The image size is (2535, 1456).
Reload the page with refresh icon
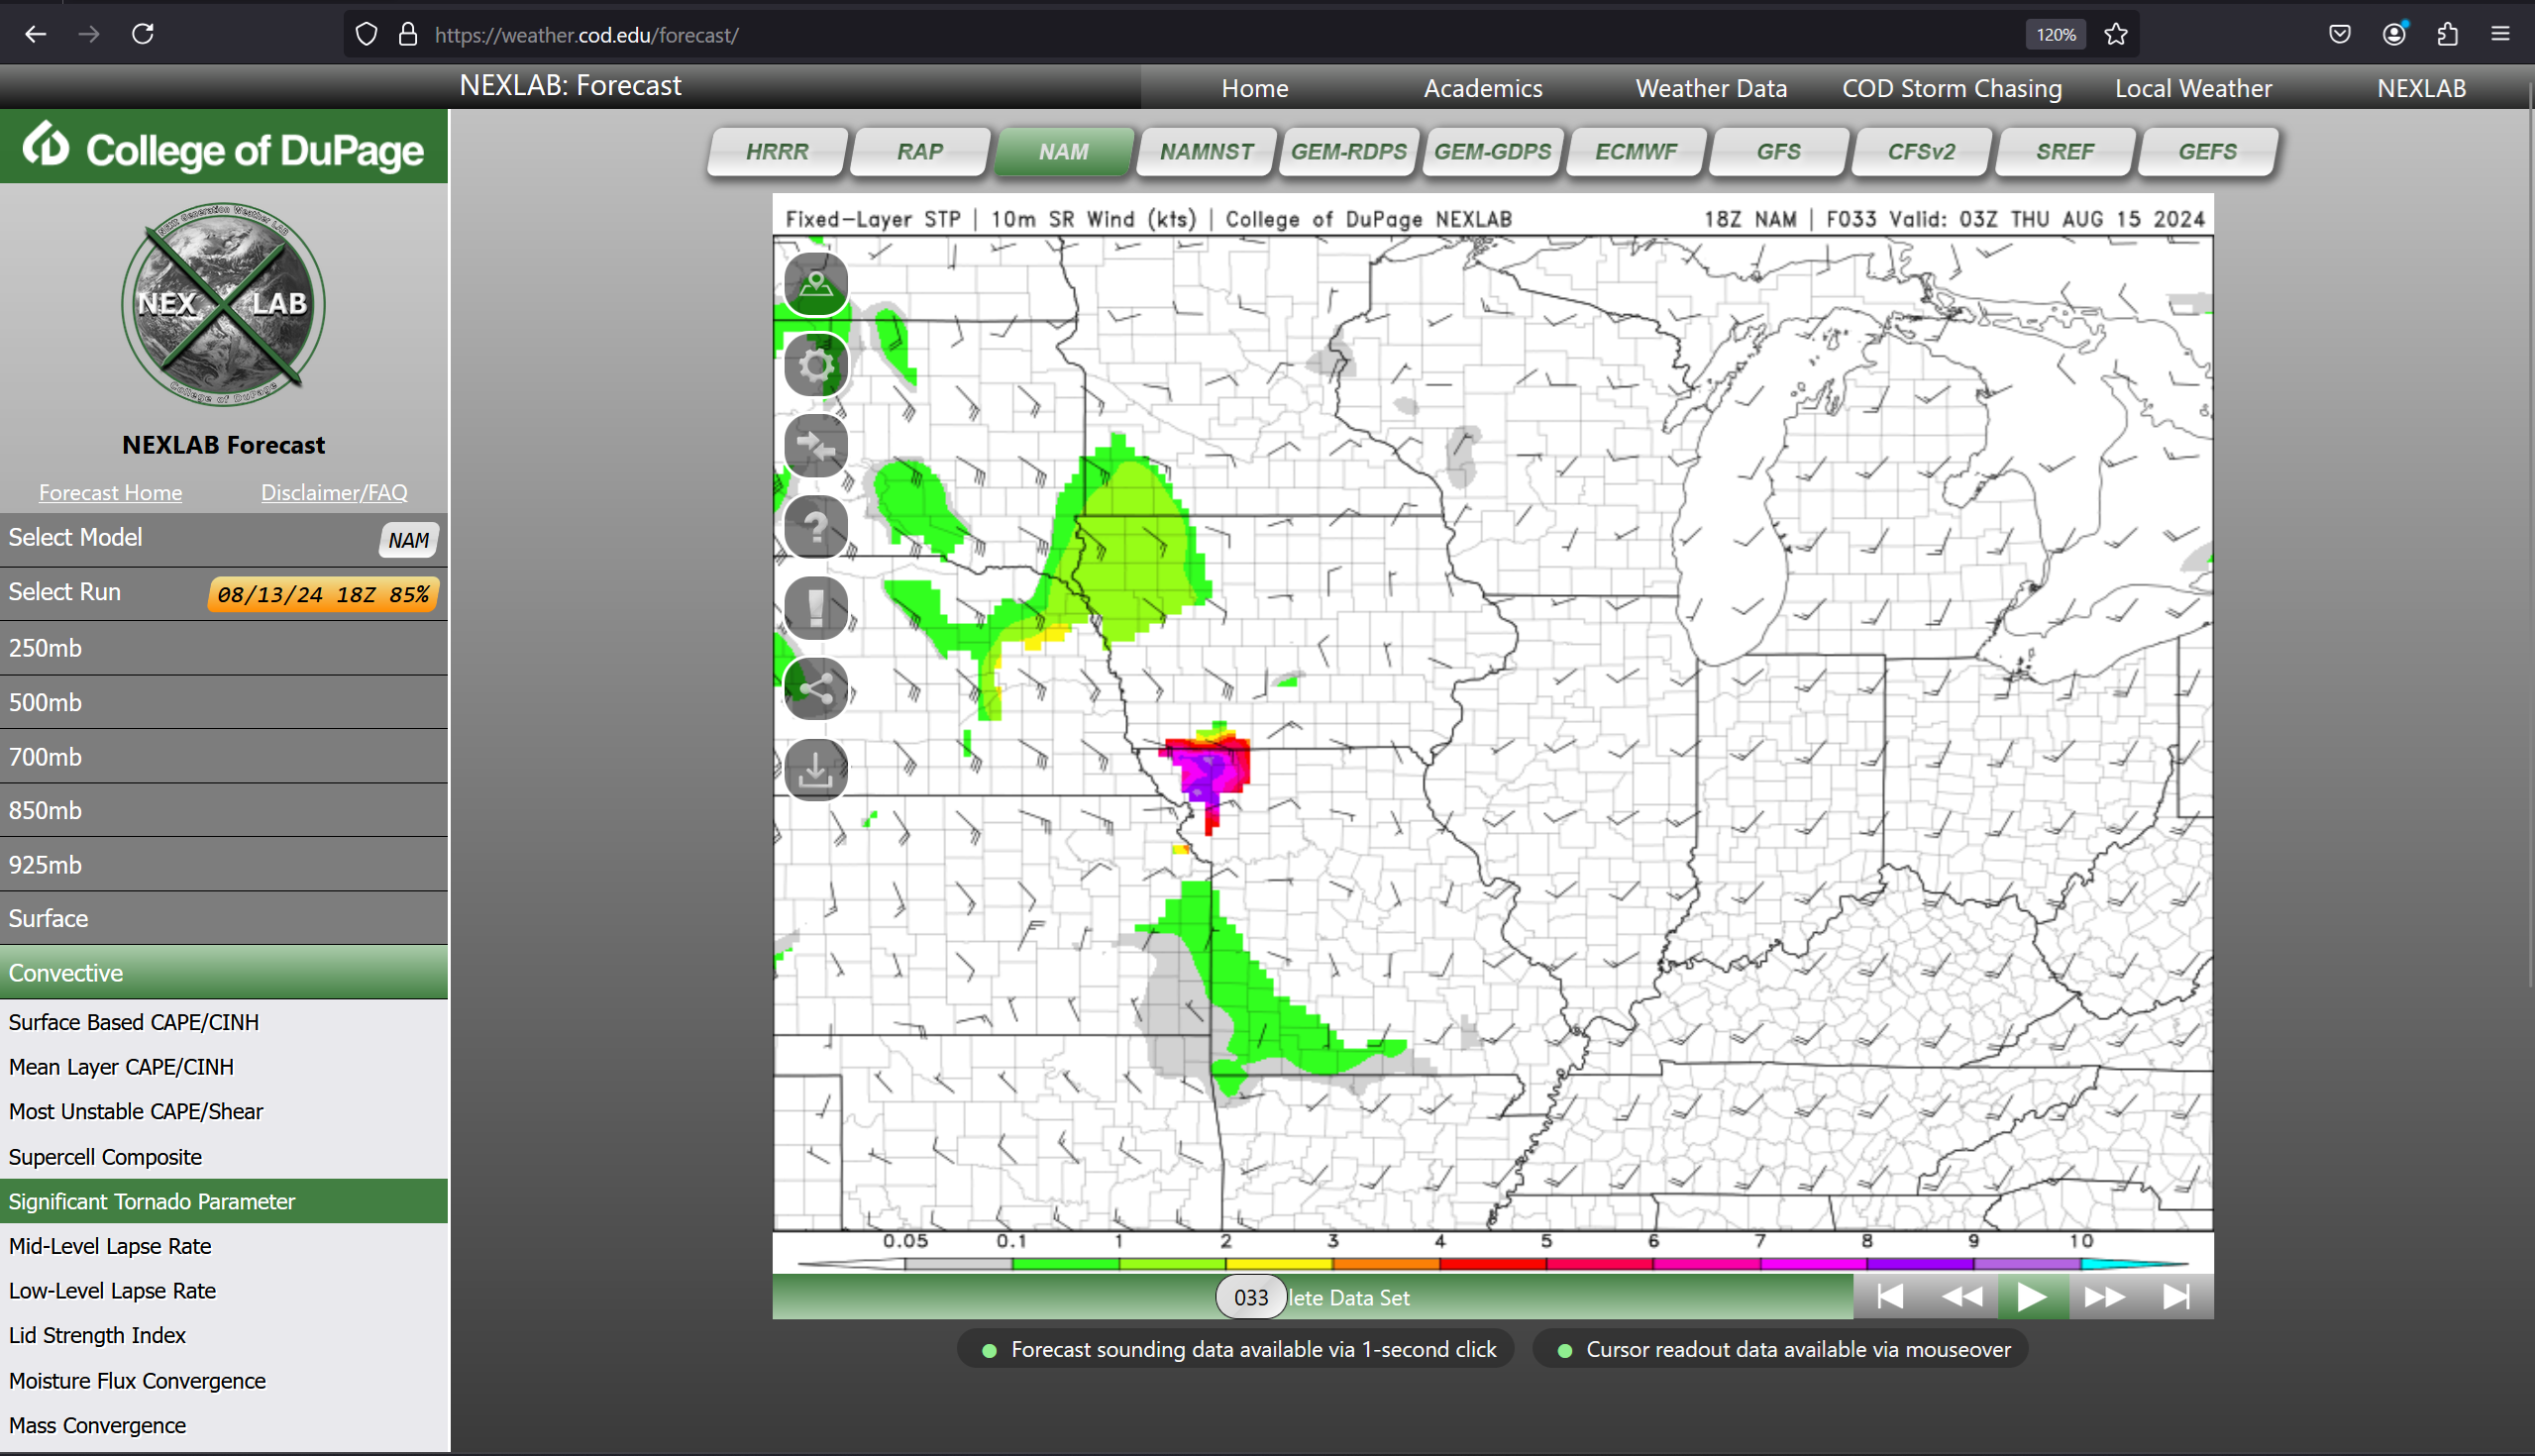click(143, 34)
